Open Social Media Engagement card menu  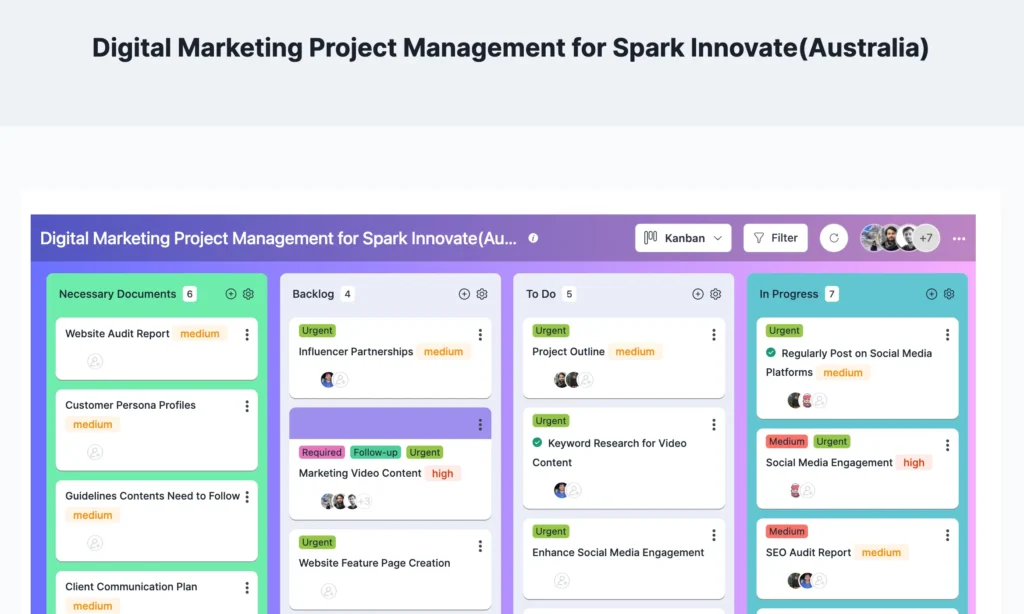[x=948, y=445]
